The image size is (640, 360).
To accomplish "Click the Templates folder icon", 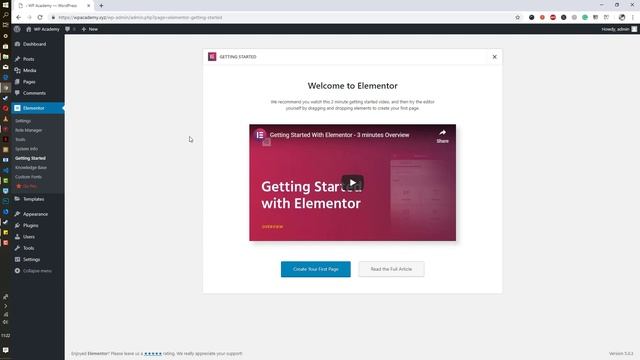I will coord(17,199).
